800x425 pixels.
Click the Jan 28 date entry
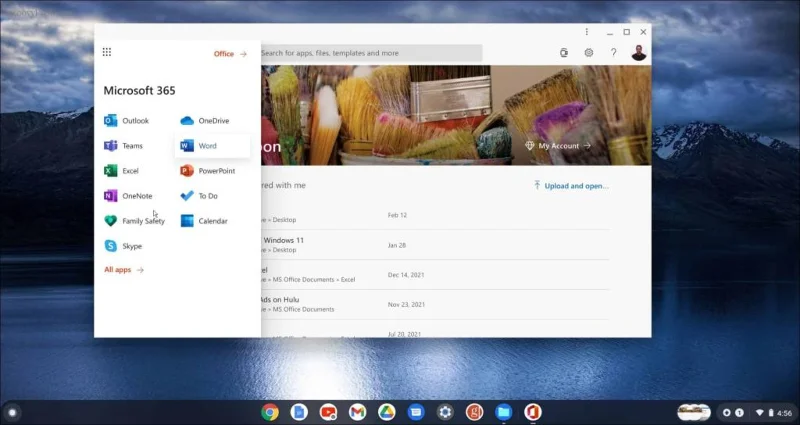point(397,245)
